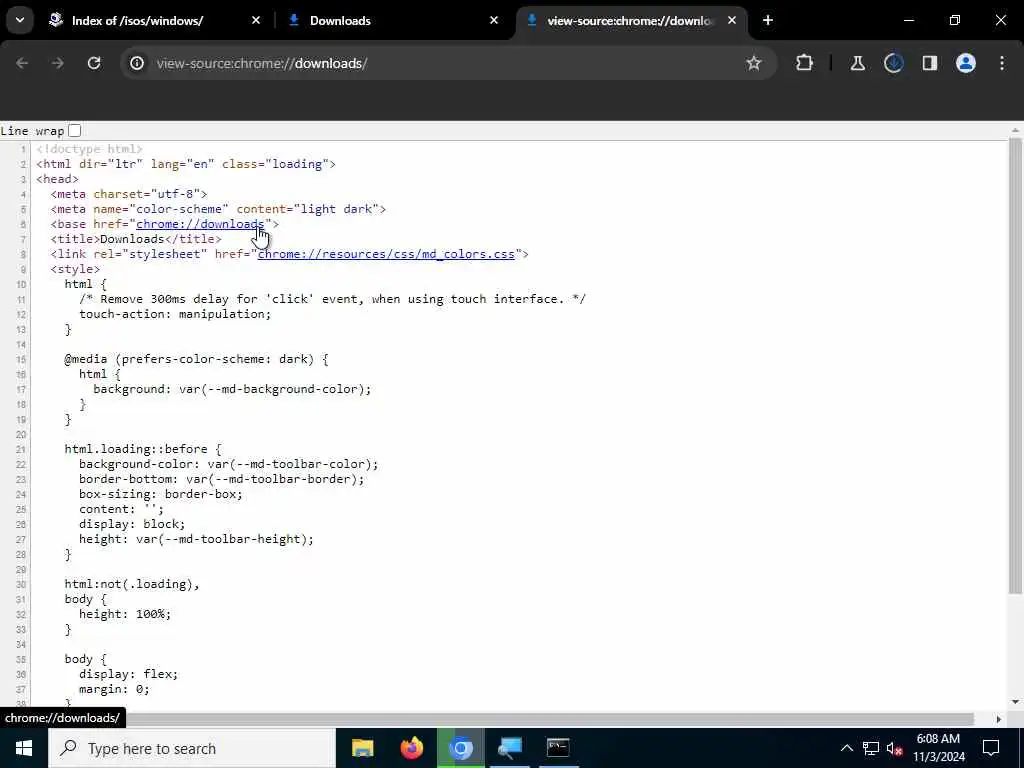Show hidden system tray icons
Screen dimensions: 1024x768
pyautogui.click(x=846, y=748)
